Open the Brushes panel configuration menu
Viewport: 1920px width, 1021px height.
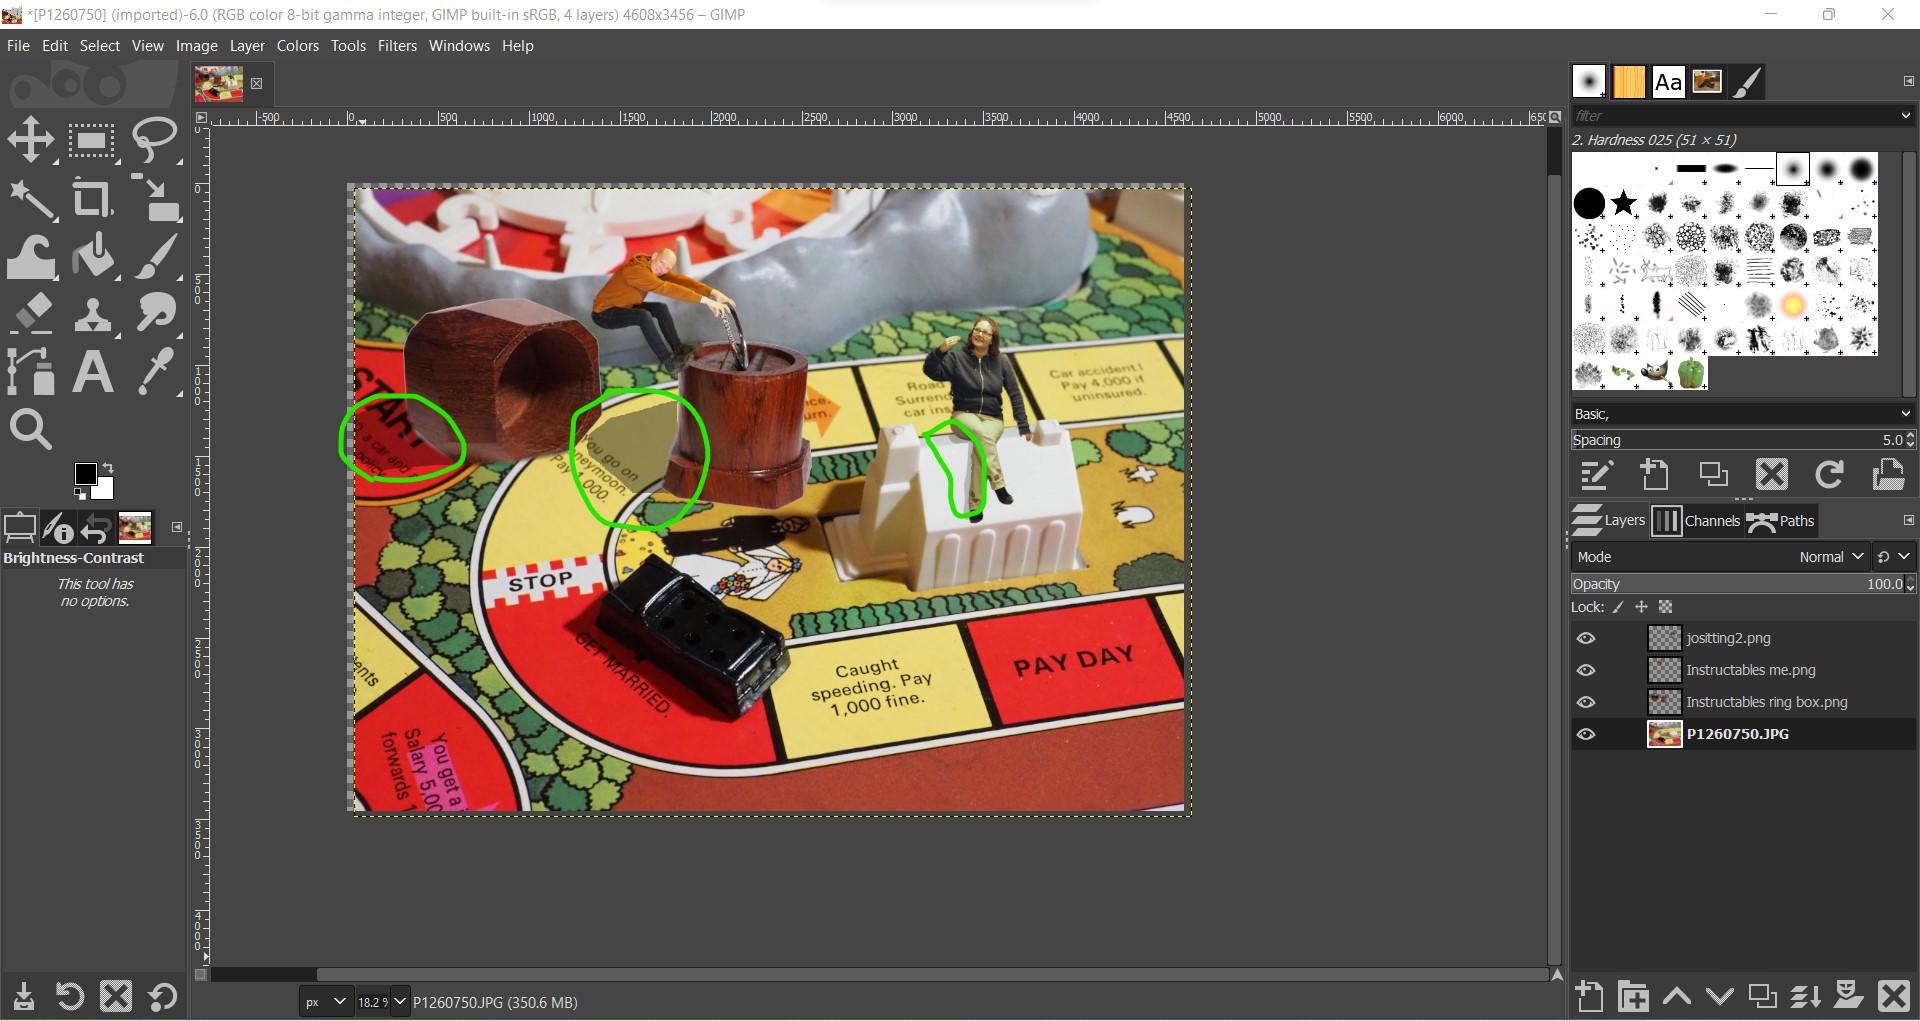1908,81
